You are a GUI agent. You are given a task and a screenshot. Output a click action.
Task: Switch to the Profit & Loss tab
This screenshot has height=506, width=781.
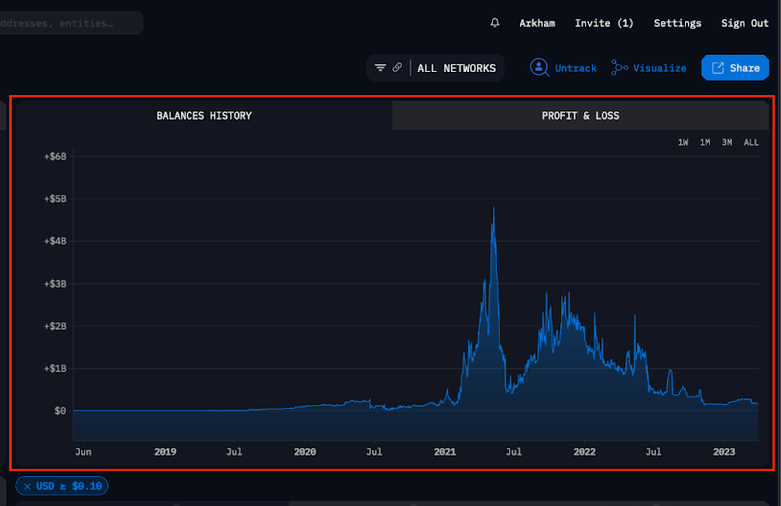coord(580,116)
